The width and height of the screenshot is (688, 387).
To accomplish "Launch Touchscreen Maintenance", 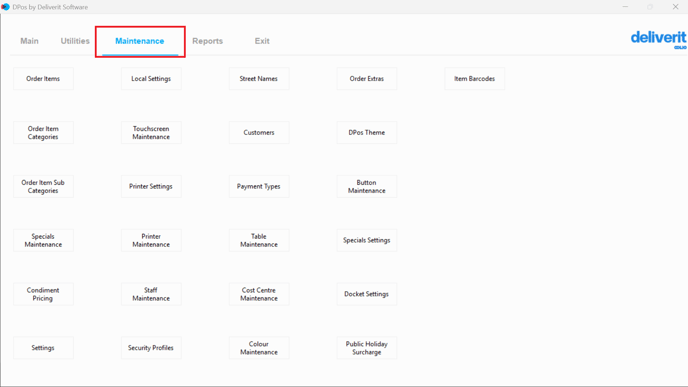I will point(151,133).
